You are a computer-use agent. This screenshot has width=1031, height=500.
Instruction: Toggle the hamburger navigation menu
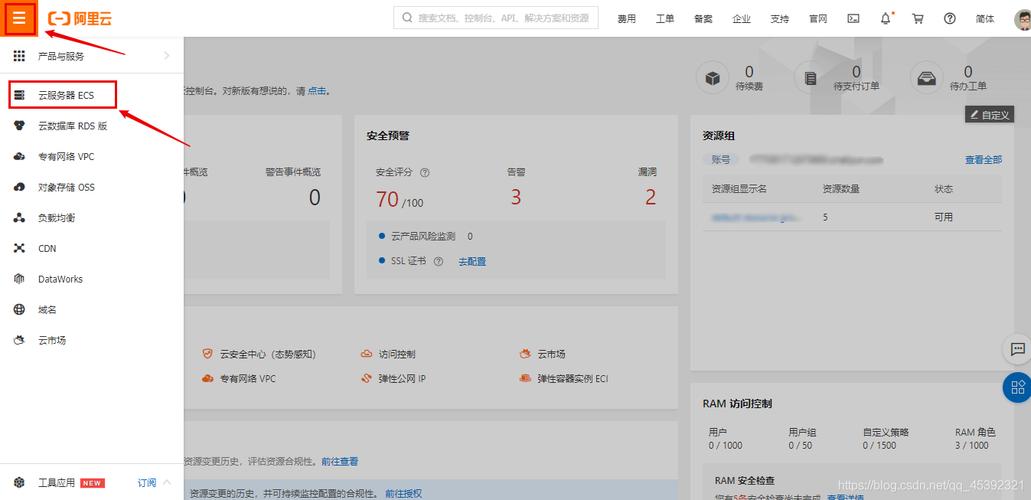coord(18,18)
